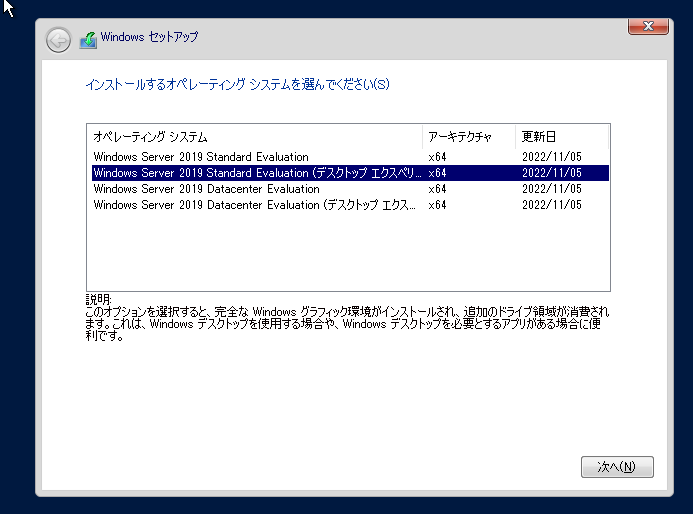Image resolution: width=693 pixels, height=514 pixels.
Task: Select Datacenter Evaluation (デスクトップ エクス...) row
Action: [x=350, y=205]
